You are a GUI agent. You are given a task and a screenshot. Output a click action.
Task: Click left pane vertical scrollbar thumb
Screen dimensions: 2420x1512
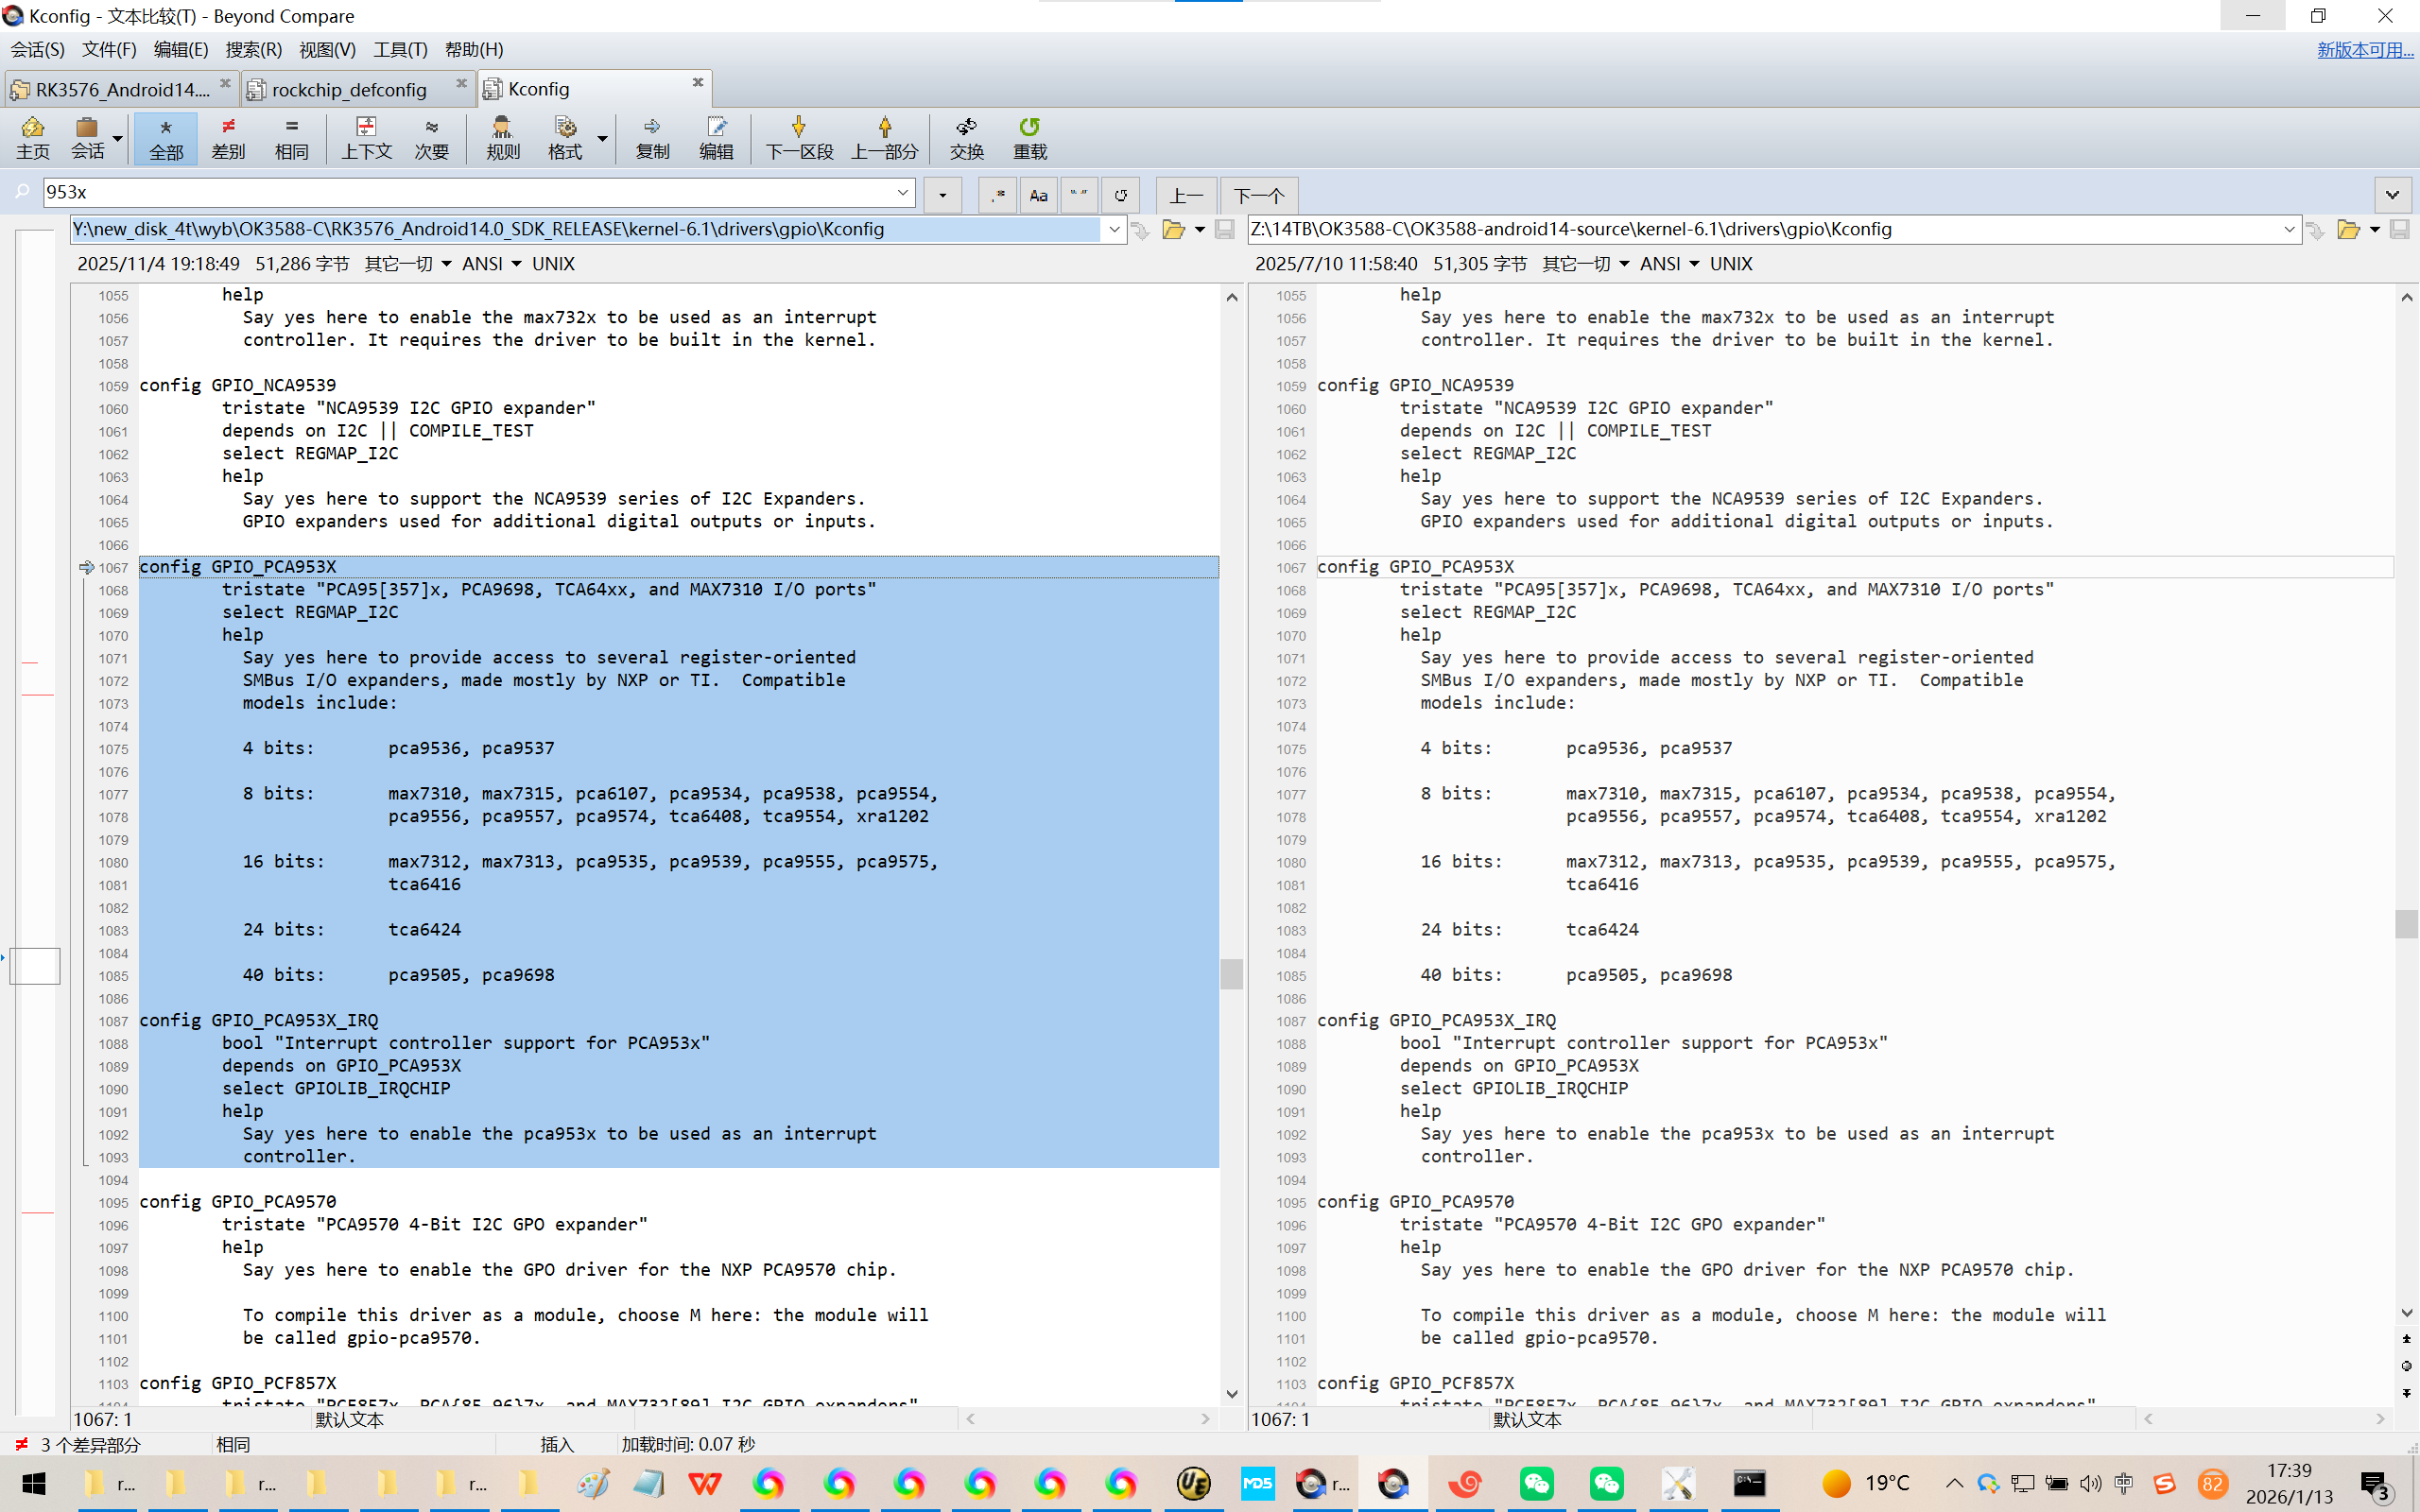[x=1231, y=973]
